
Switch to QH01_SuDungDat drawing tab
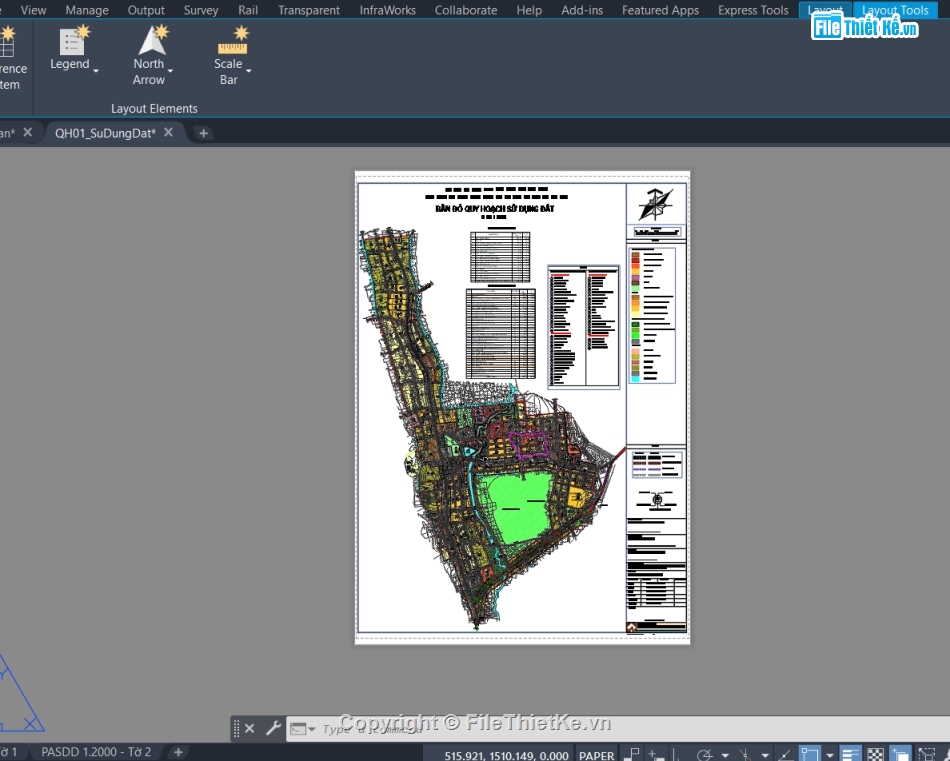point(105,133)
